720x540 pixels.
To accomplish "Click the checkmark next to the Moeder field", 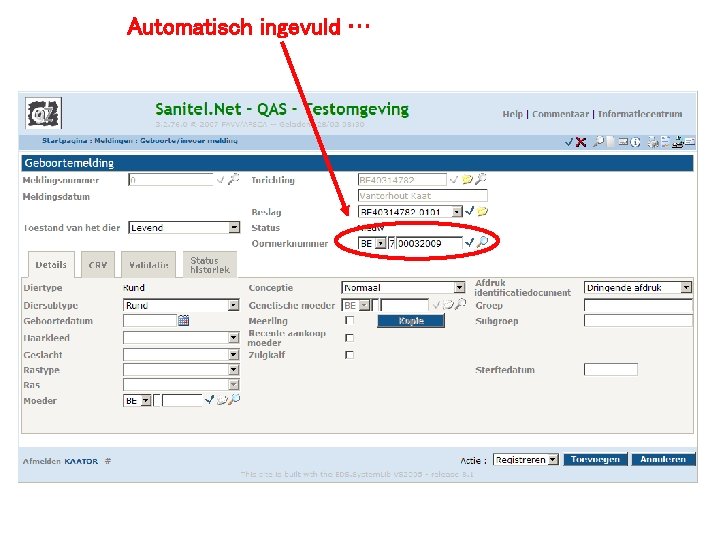I will point(209,399).
